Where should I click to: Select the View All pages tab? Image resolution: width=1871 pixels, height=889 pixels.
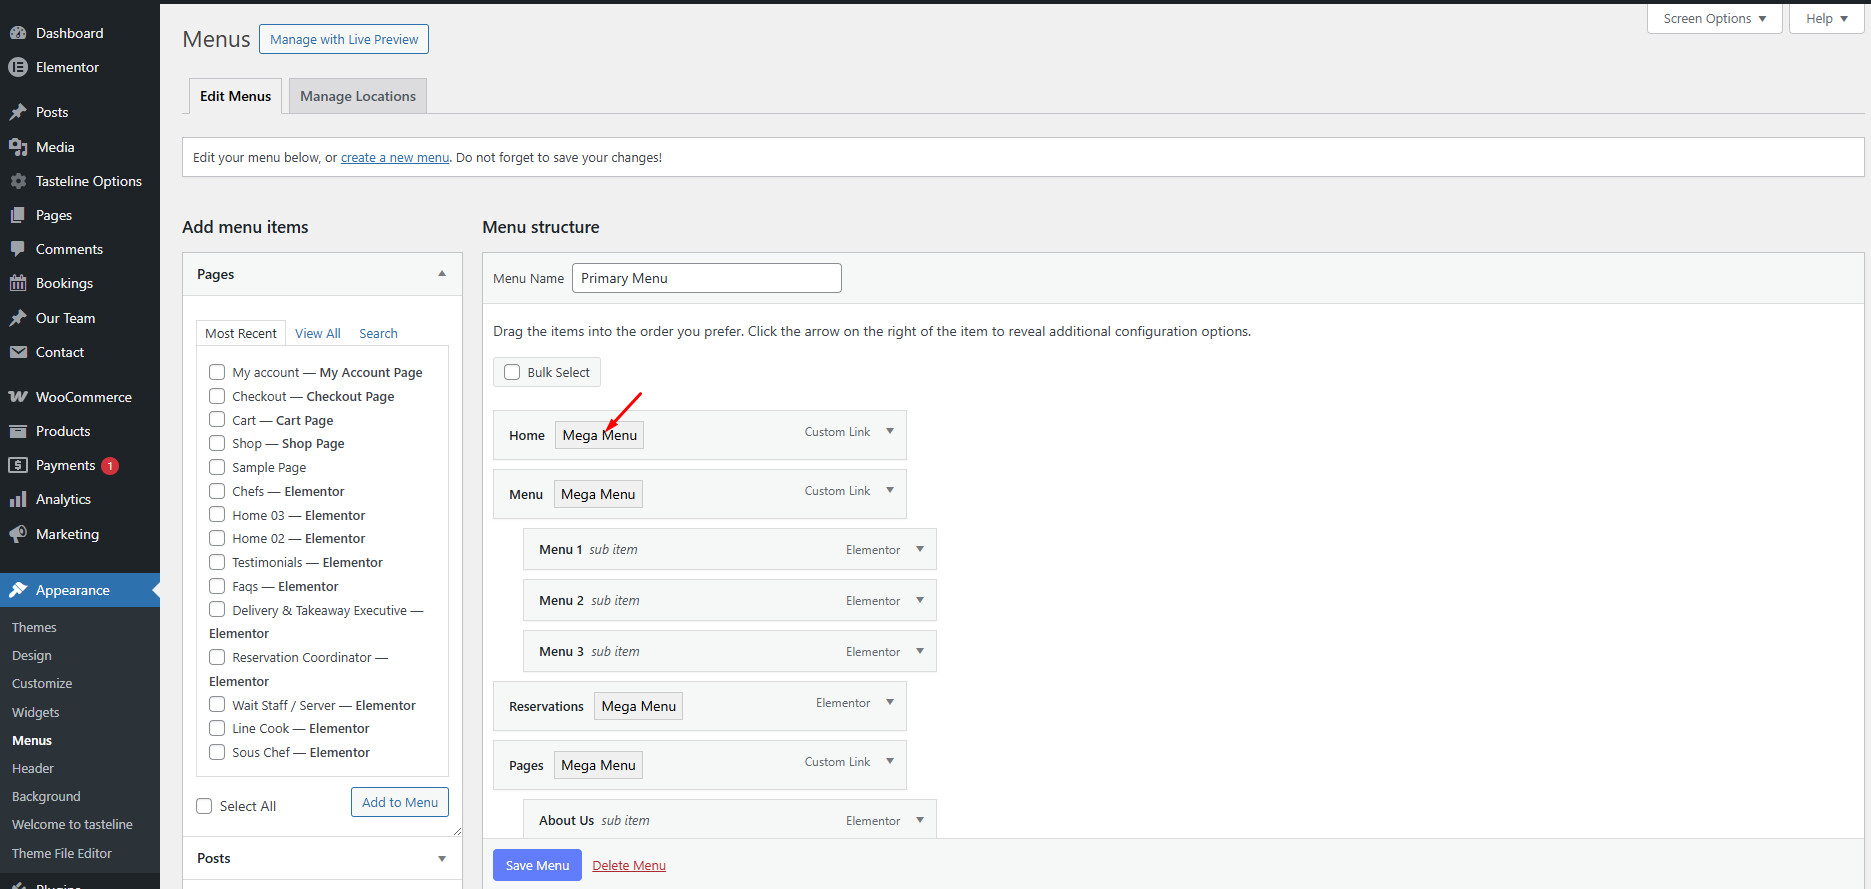[317, 333]
